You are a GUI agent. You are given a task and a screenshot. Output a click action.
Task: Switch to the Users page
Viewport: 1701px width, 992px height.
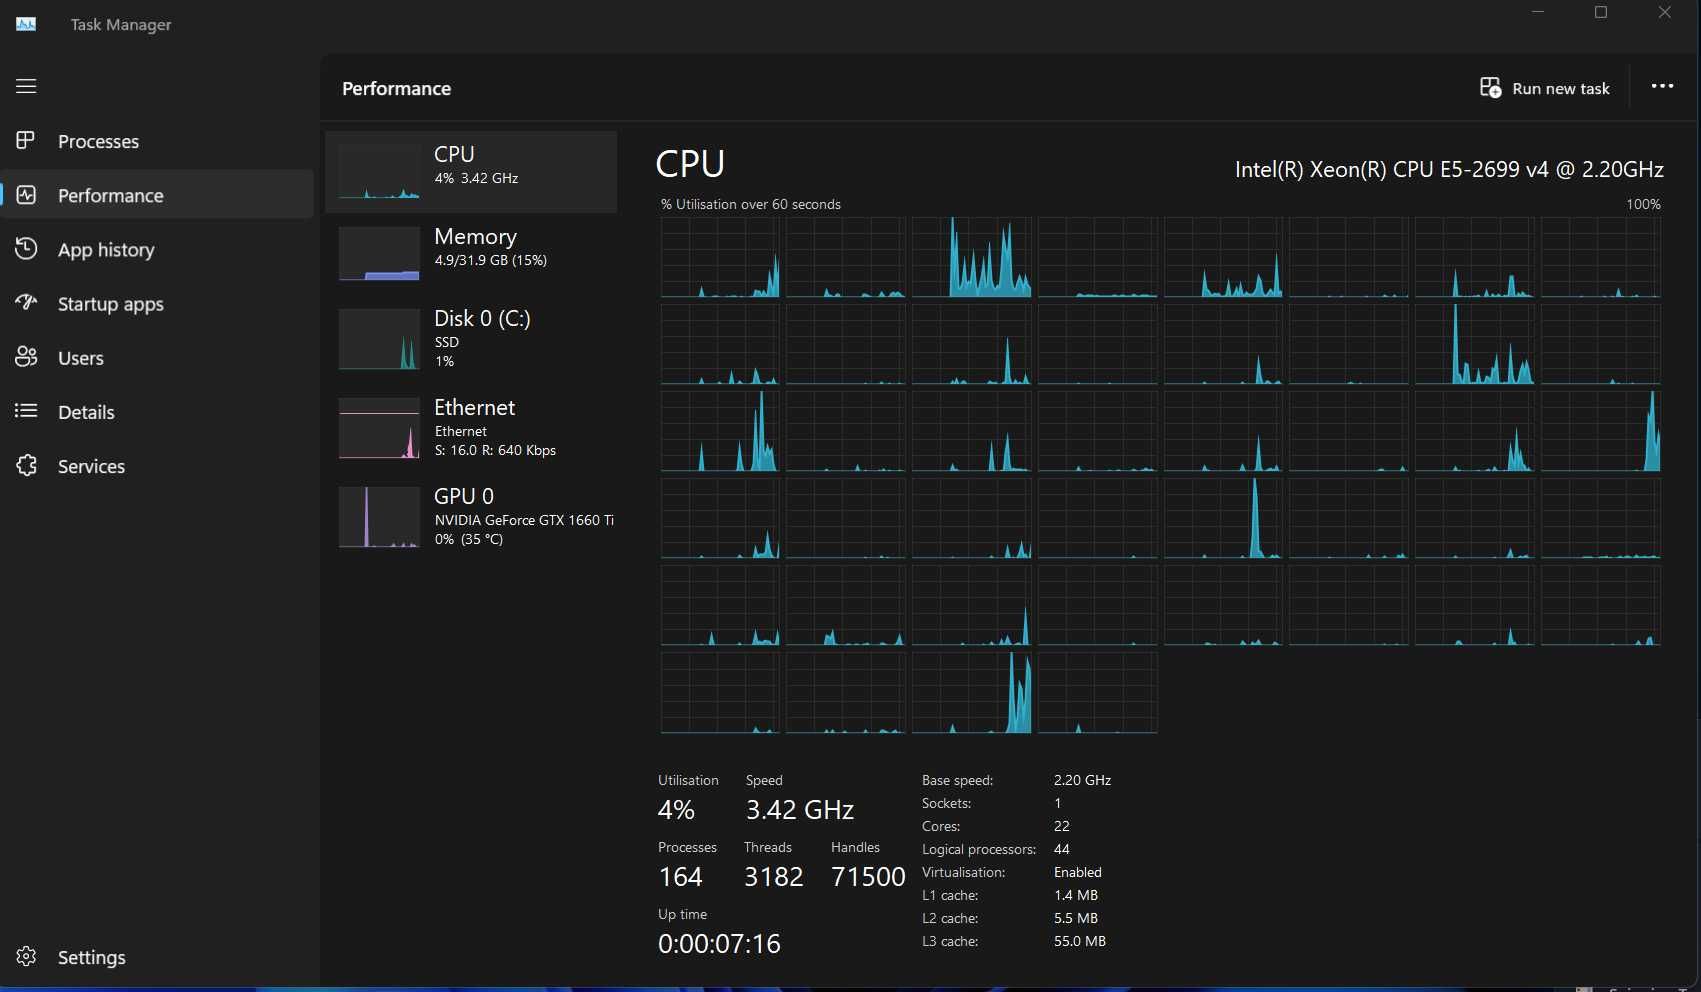click(x=81, y=358)
